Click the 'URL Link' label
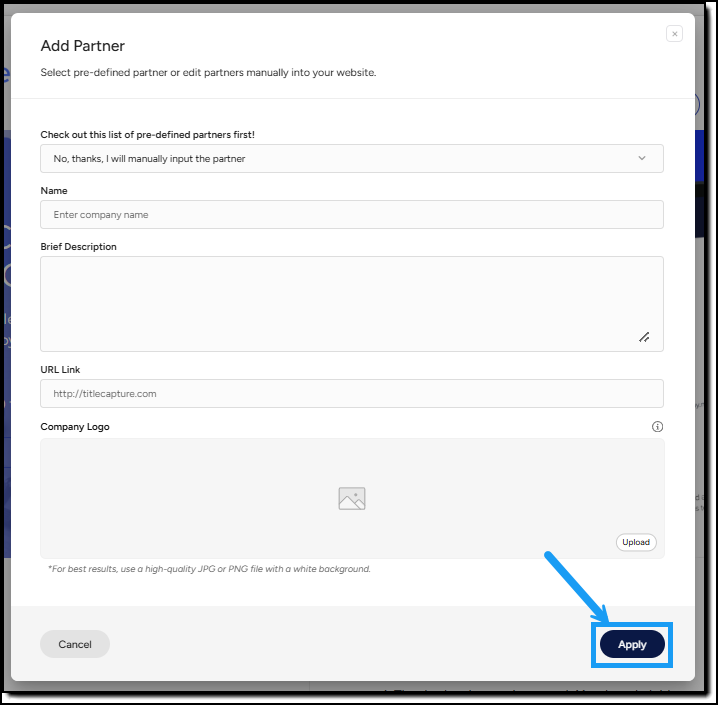 pos(60,370)
